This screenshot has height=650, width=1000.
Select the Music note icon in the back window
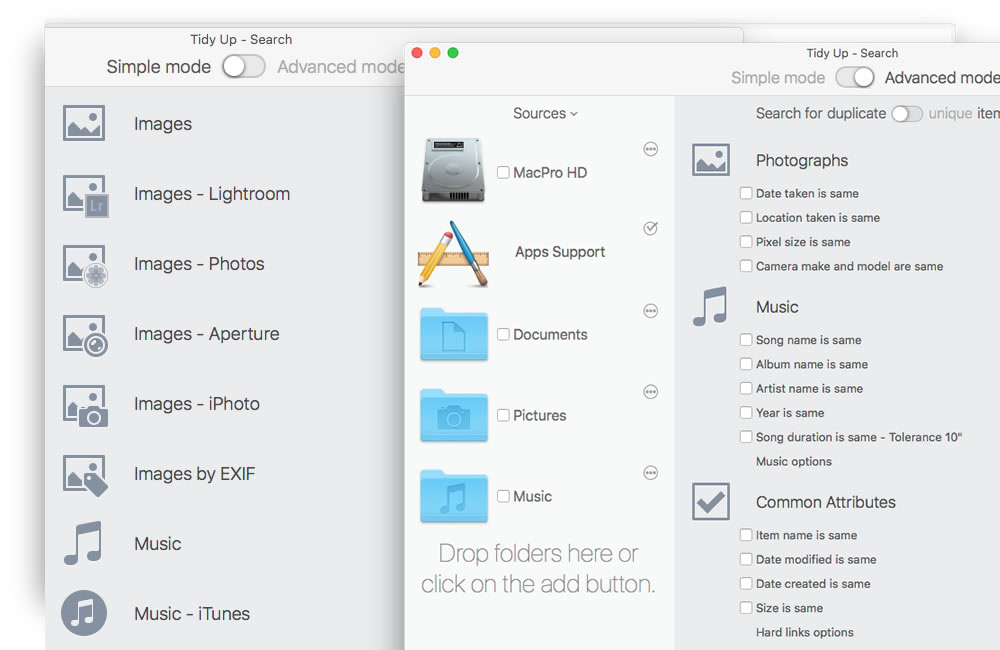(83, 543)
